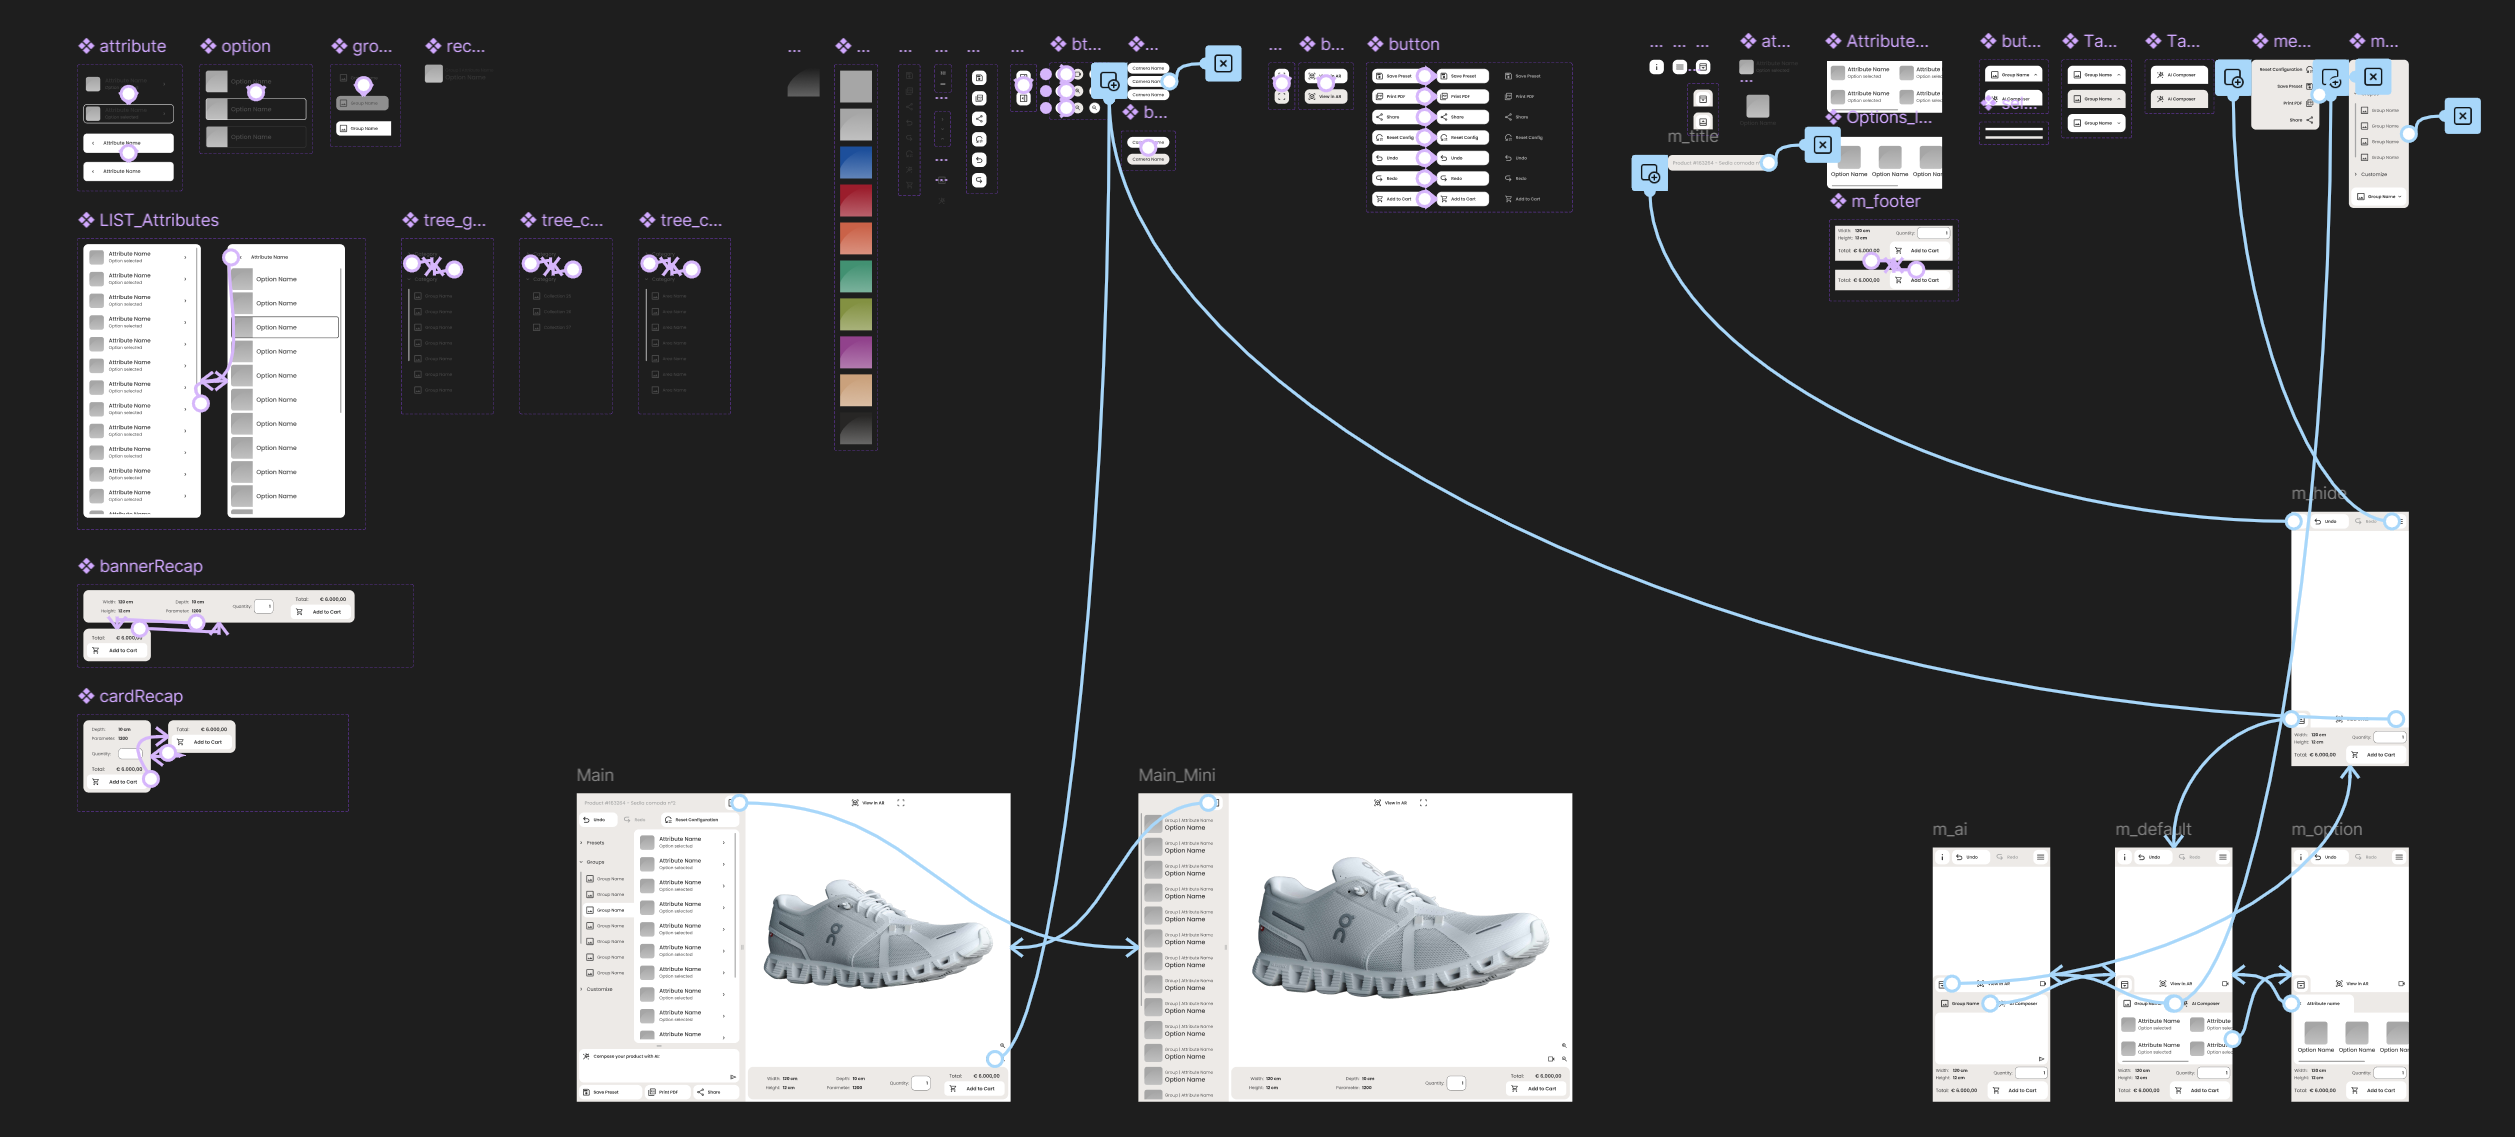This screenshot has height=1137, width=2515.
Task: Click the green color swatch component
Action: (x=855, y=276)
